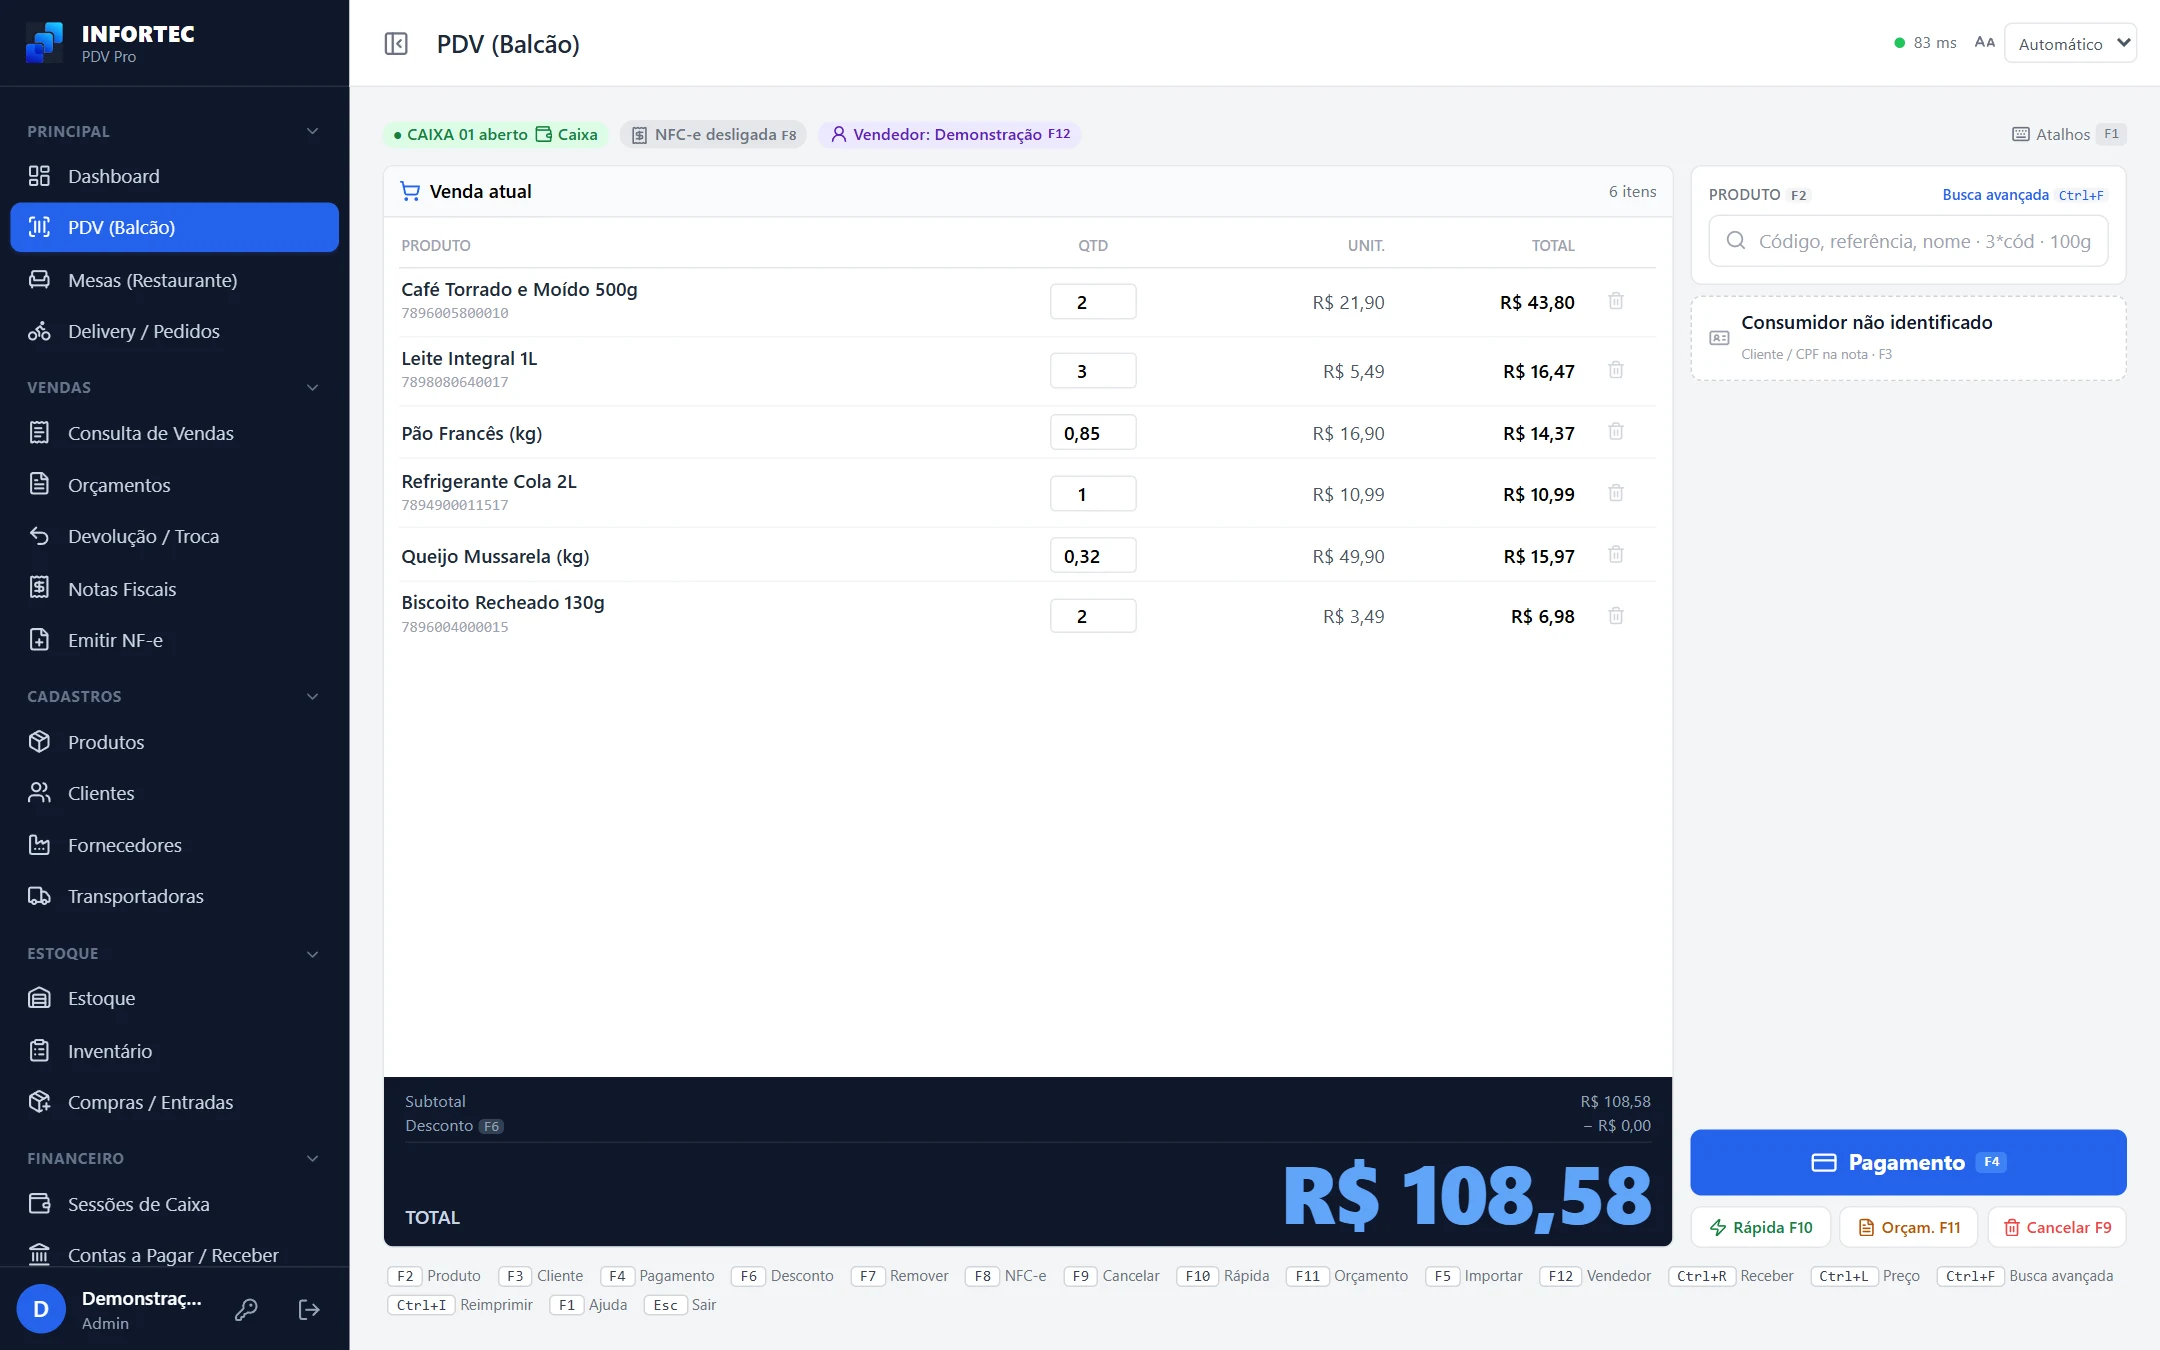
Task: Click the key icon beside the Demonstração user
Action: tap(246, 1310)
